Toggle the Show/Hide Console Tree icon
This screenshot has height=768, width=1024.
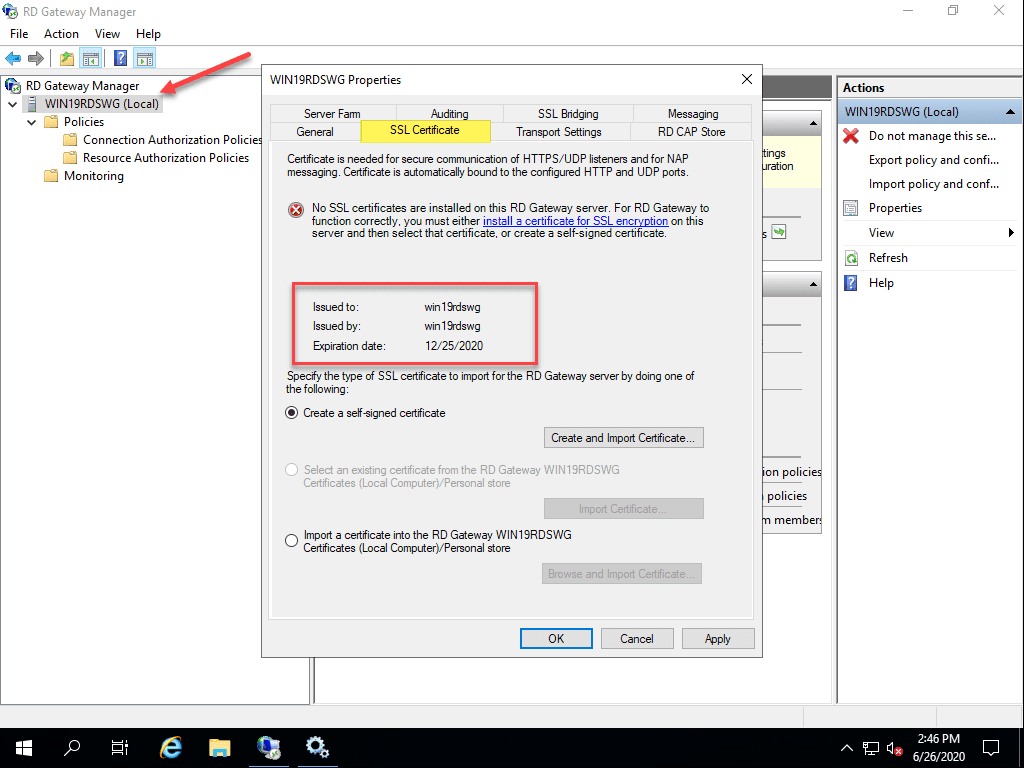tap(90, 59)
